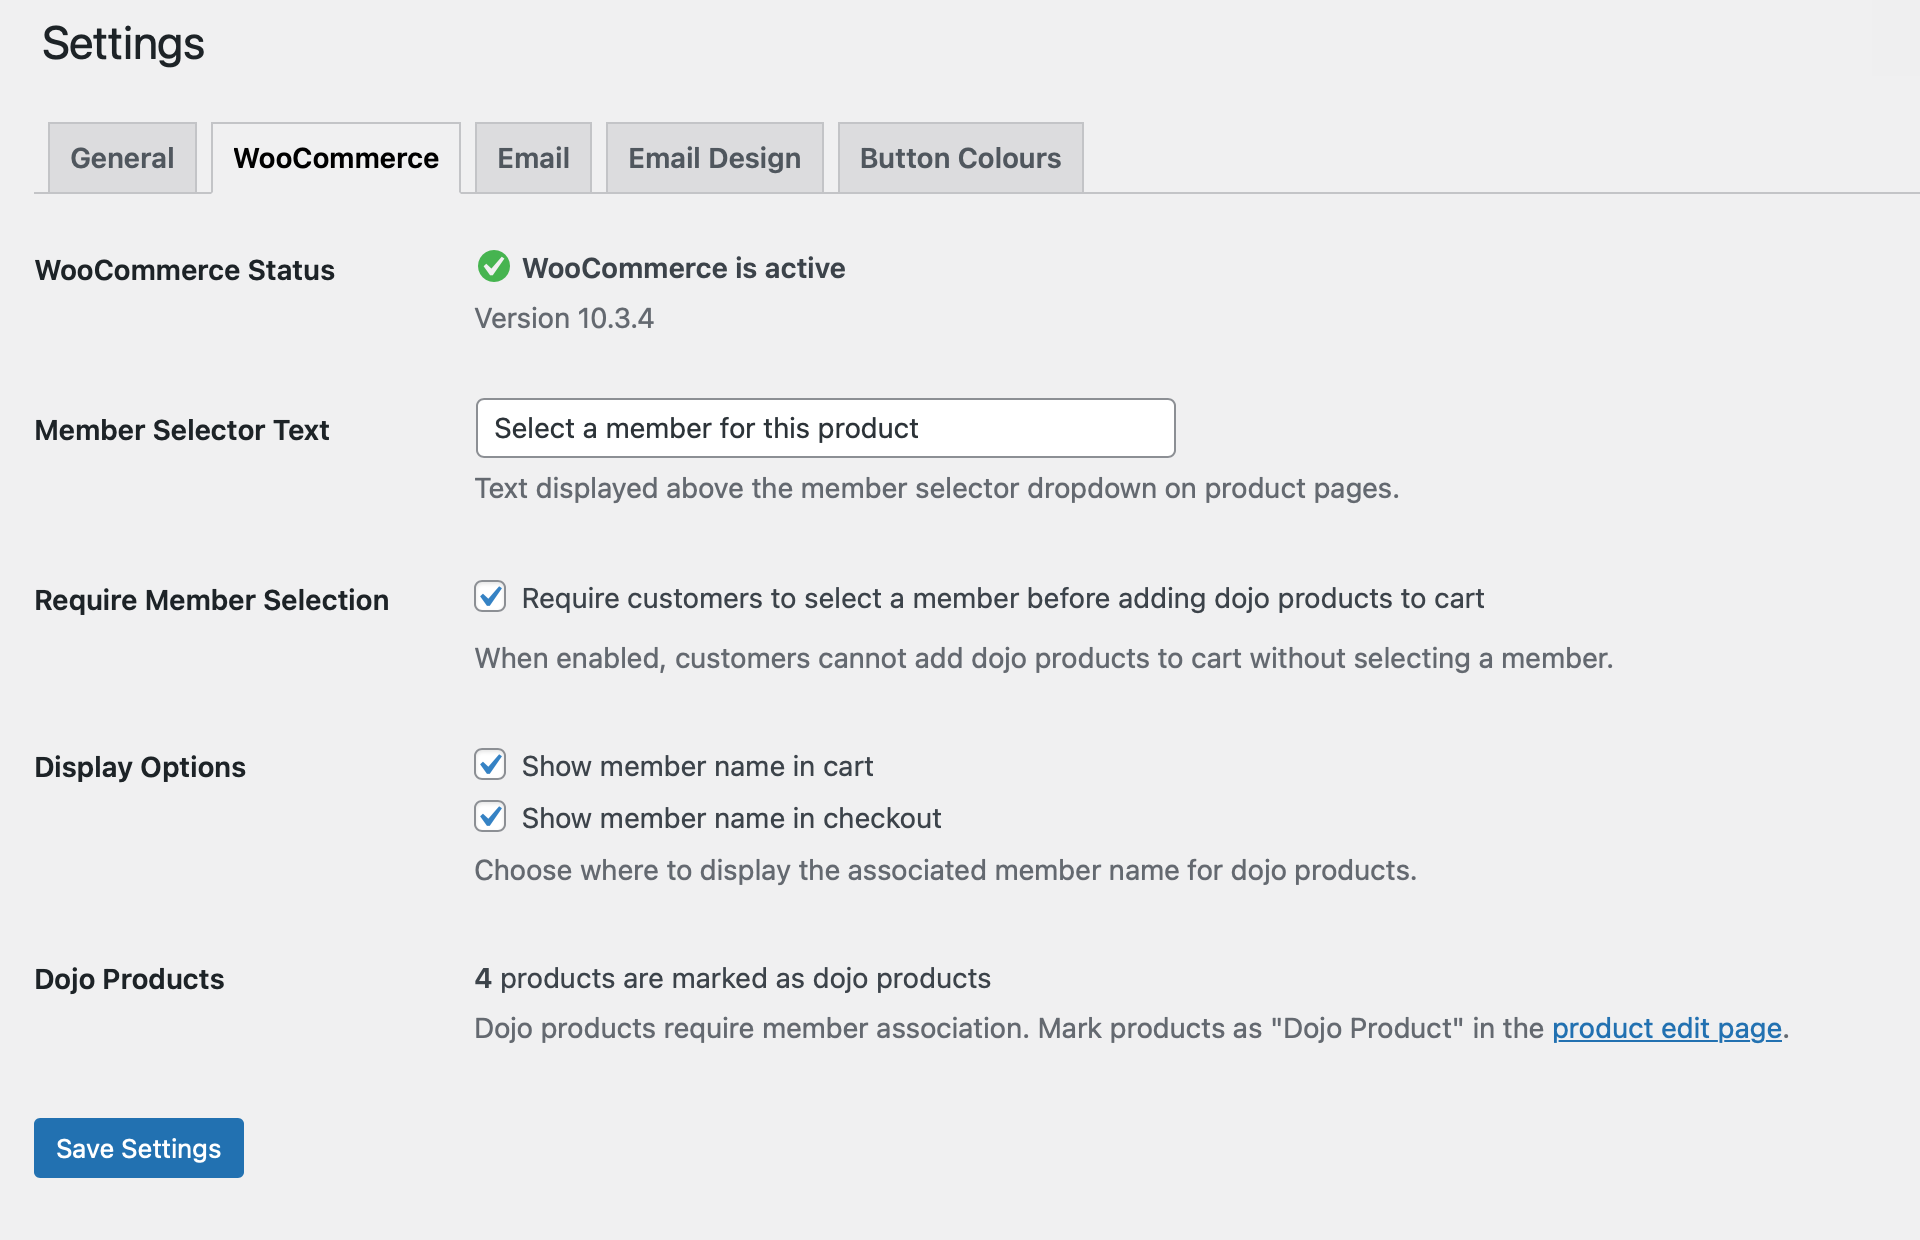1920x1240 pixels.
Task: Open the Button Colours tab
Action: pos(959,157)
